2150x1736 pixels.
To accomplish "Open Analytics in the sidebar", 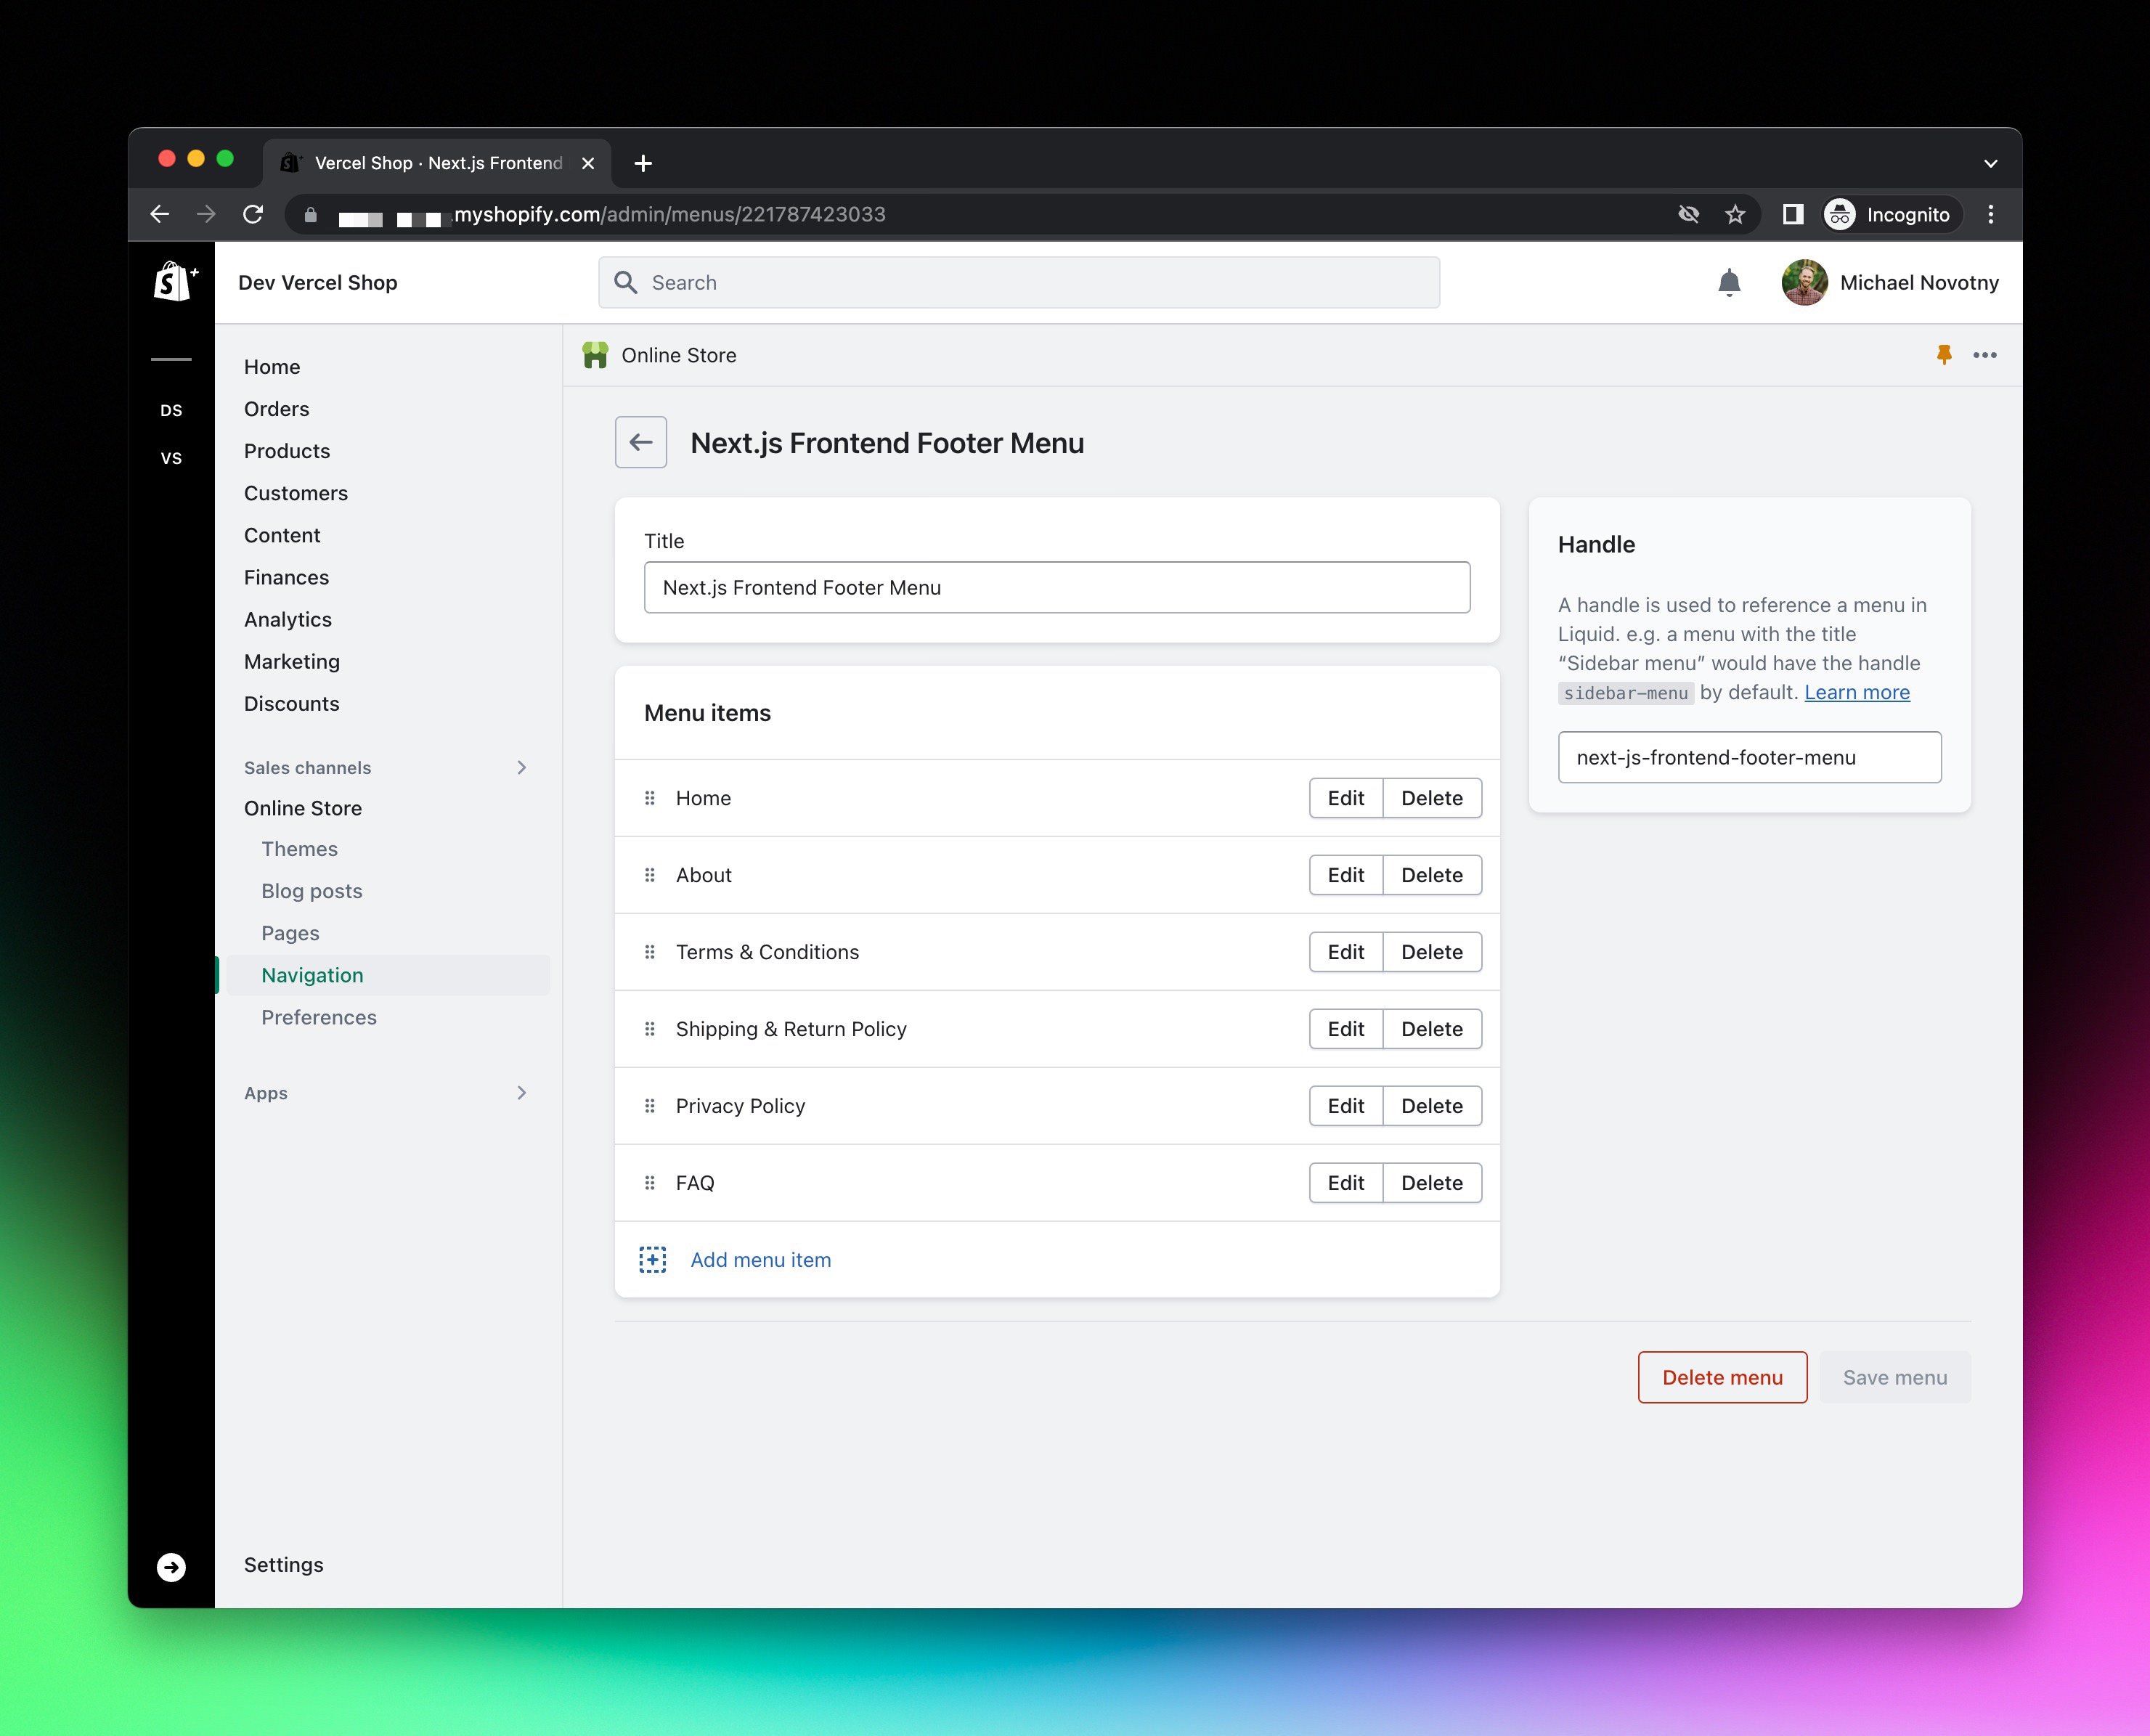I will pyautogui.click(x=288, y=619).
